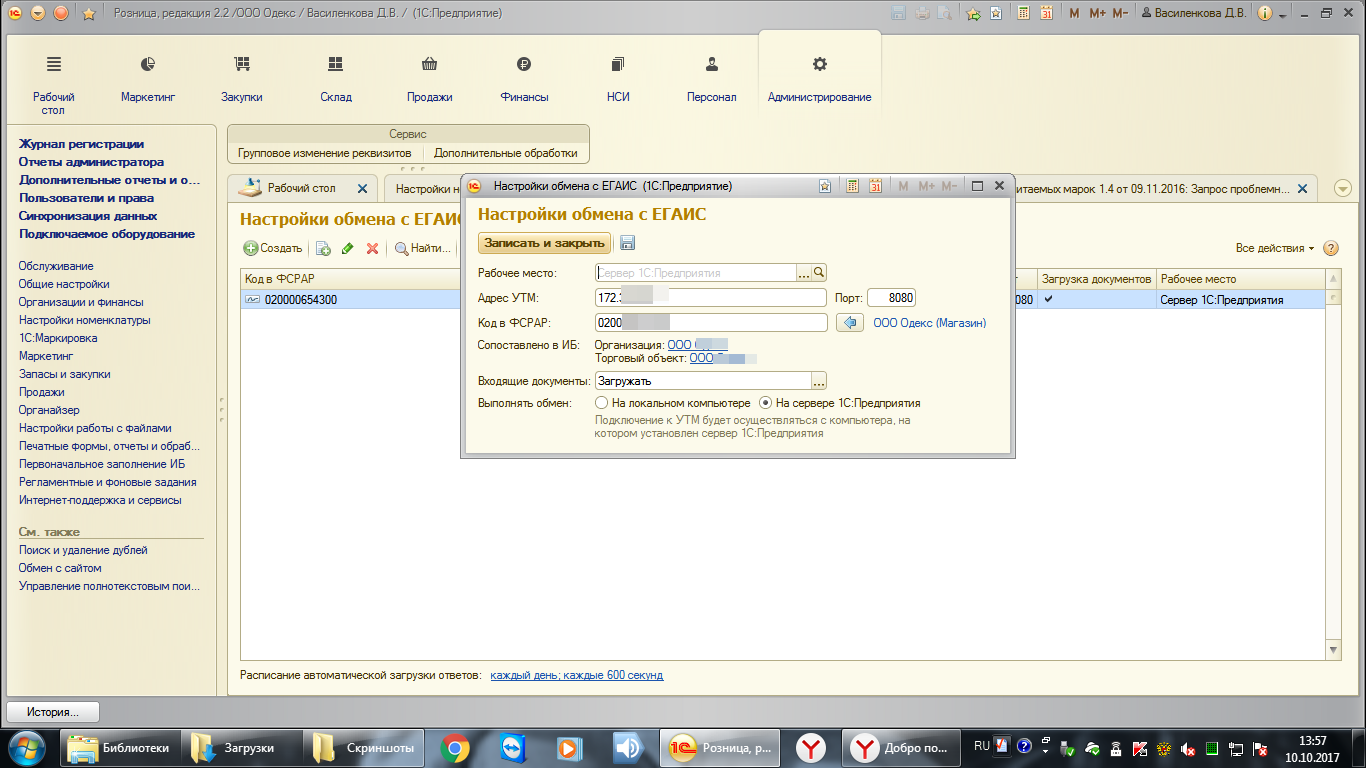
Task: Click the M+ memory button in top bar
Action: 1097,14
